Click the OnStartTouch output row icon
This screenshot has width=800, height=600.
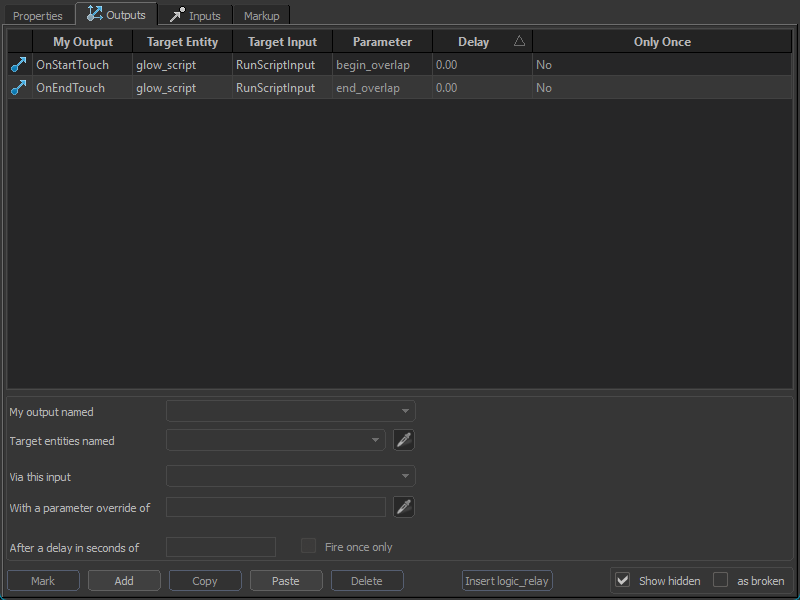[x=19, y=65]
